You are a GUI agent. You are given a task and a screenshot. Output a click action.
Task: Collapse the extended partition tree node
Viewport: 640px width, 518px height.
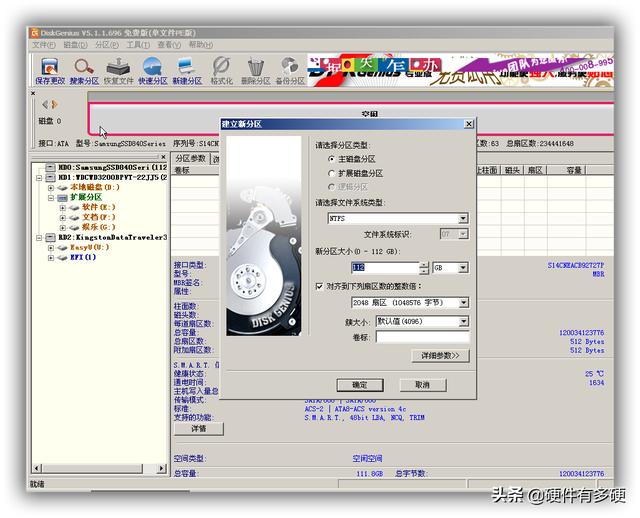51,198
